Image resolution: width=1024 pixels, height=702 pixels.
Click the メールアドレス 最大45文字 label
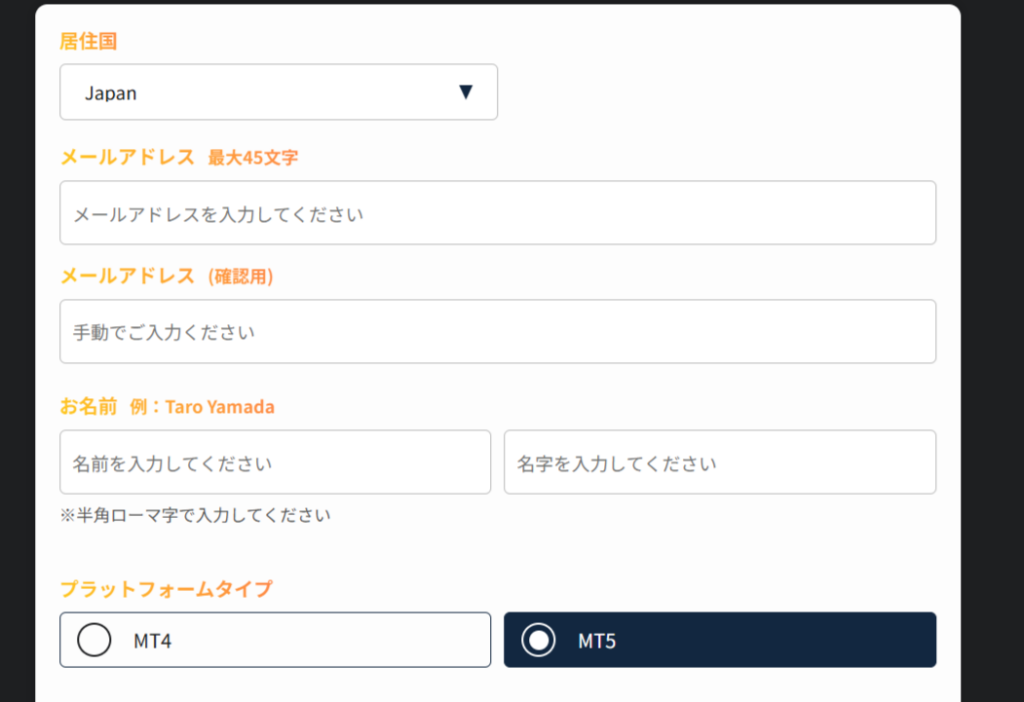179,157
